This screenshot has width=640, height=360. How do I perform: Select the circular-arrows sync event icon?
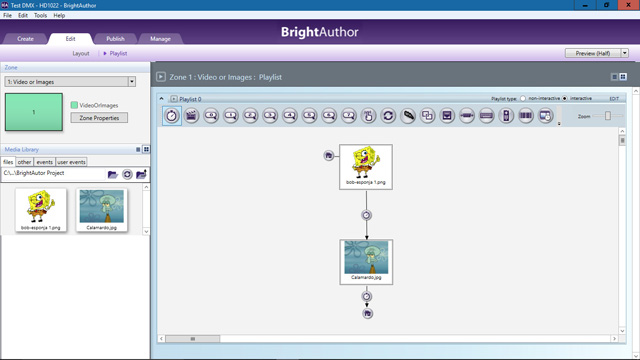[388, 116]
